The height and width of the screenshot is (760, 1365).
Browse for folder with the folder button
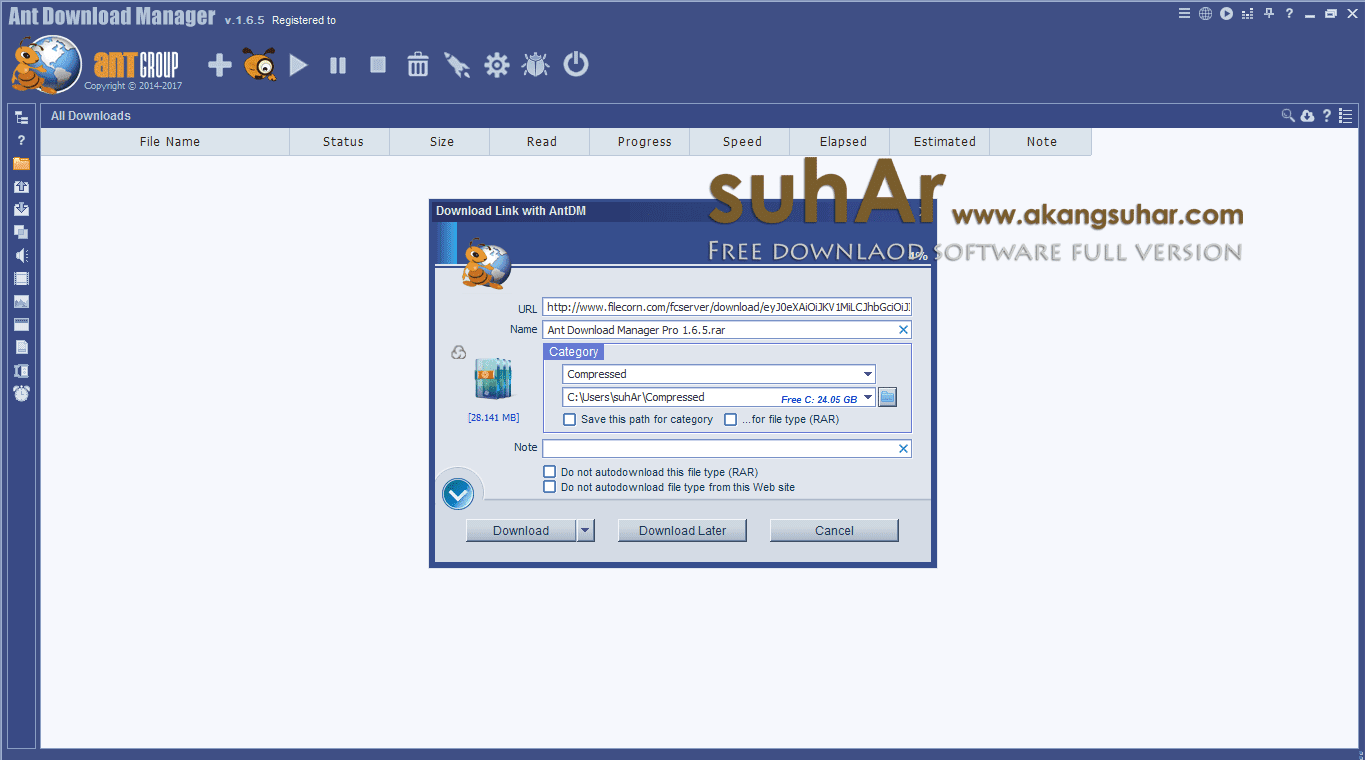tap(888, 397)
